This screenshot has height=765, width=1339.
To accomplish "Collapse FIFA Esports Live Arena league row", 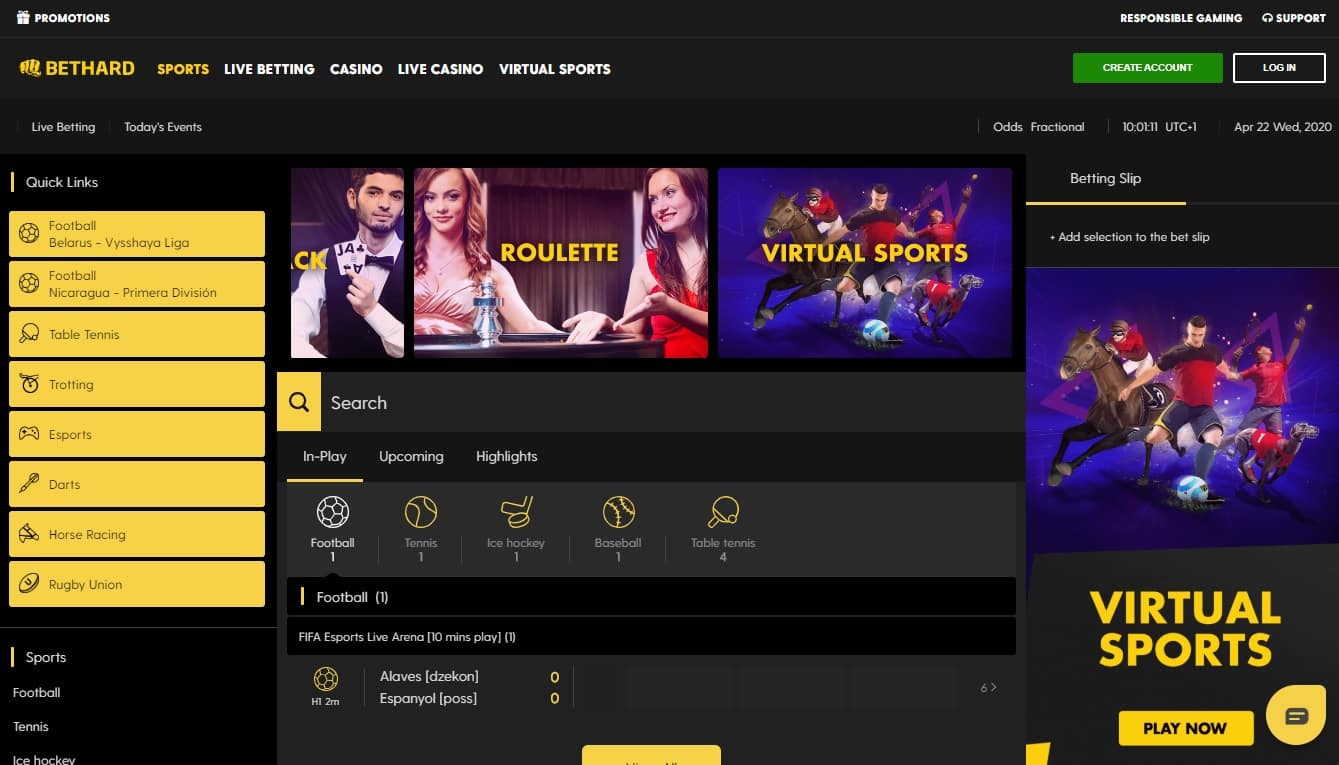I will point(651,636).
